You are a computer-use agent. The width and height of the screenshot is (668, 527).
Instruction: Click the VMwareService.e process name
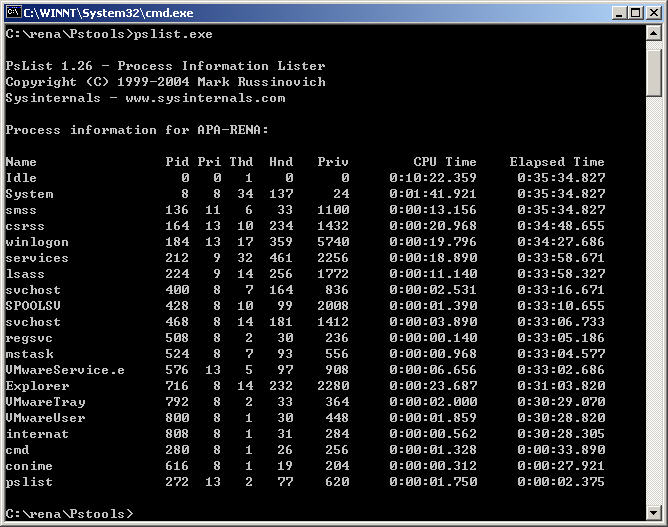coord(65,370)
